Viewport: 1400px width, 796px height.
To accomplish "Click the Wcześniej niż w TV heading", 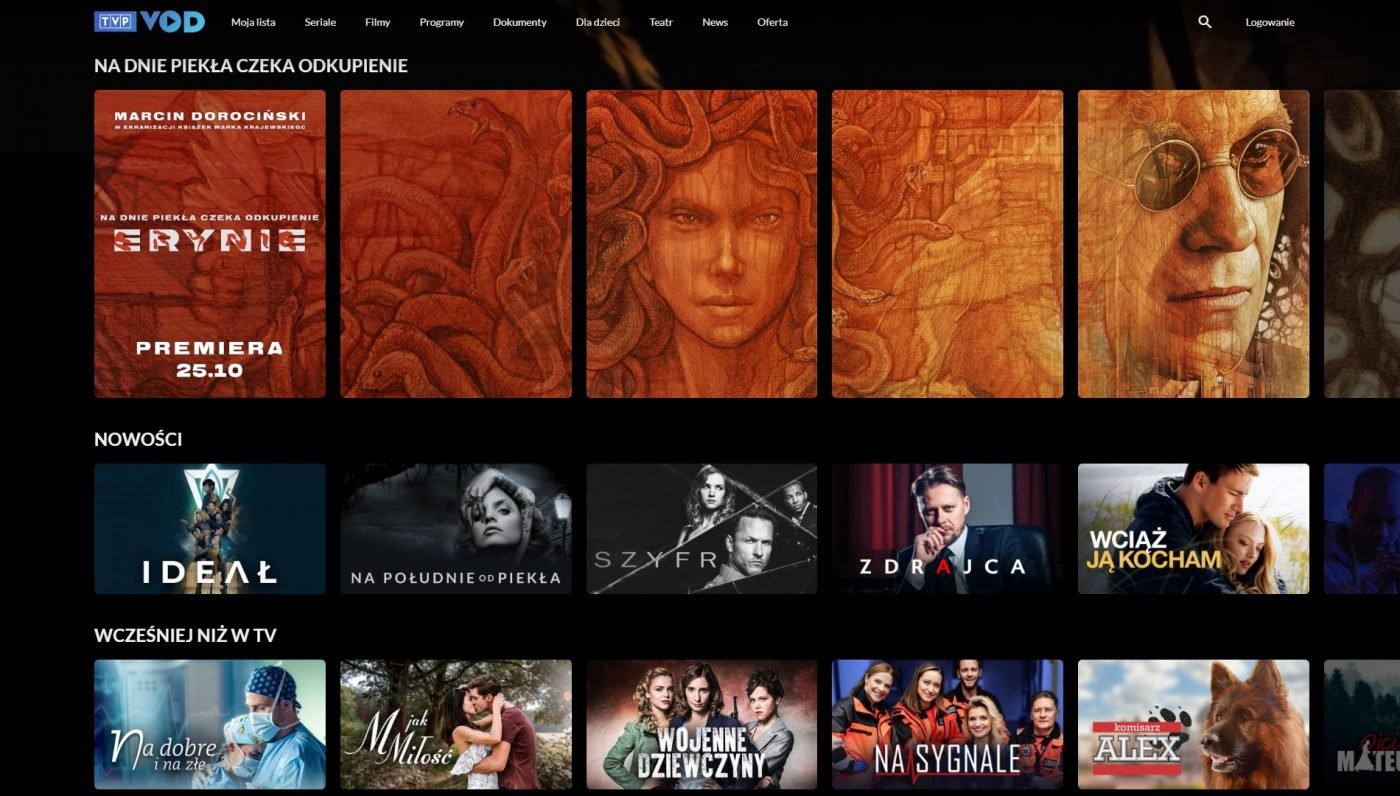I will (185, 635).
